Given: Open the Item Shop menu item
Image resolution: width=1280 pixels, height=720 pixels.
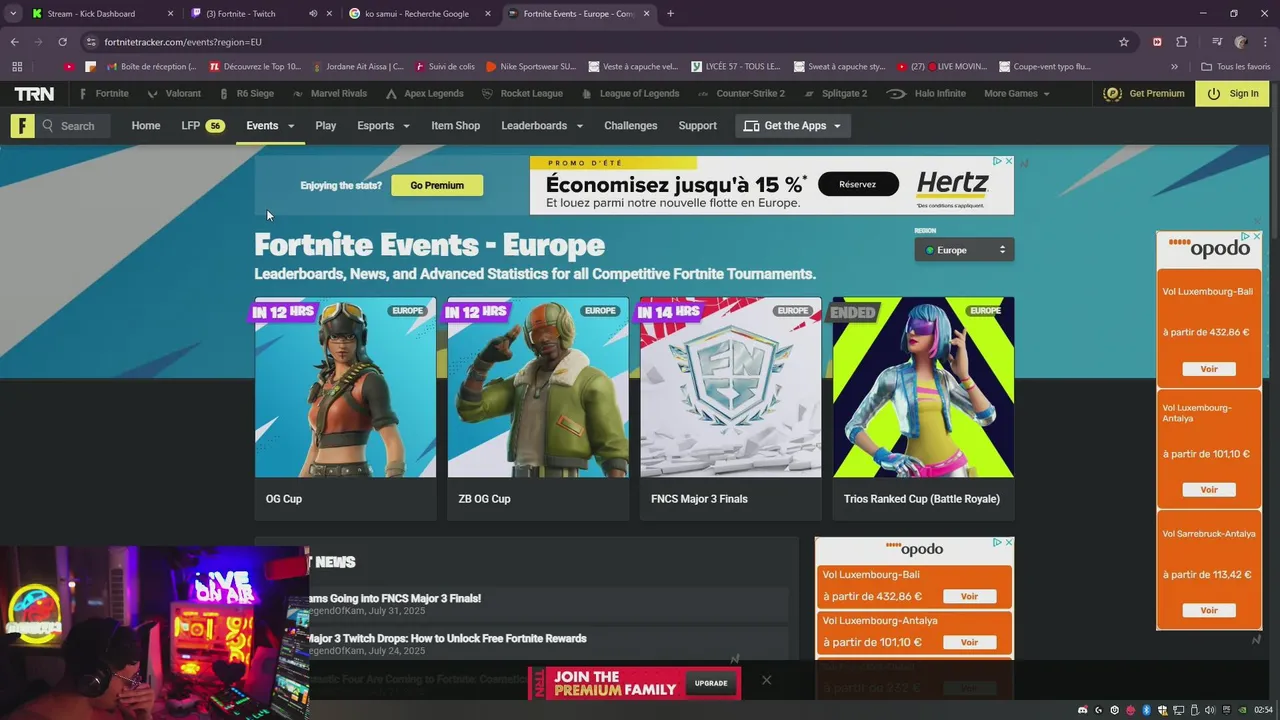Looking at the screenshot, I should pos(455,126).
